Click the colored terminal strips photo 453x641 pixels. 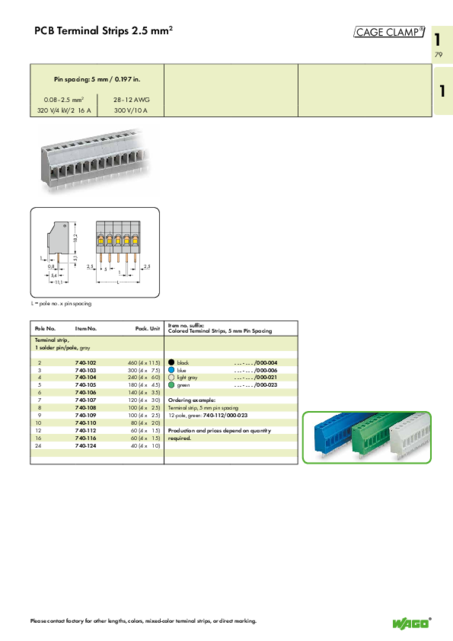point(367,437)
